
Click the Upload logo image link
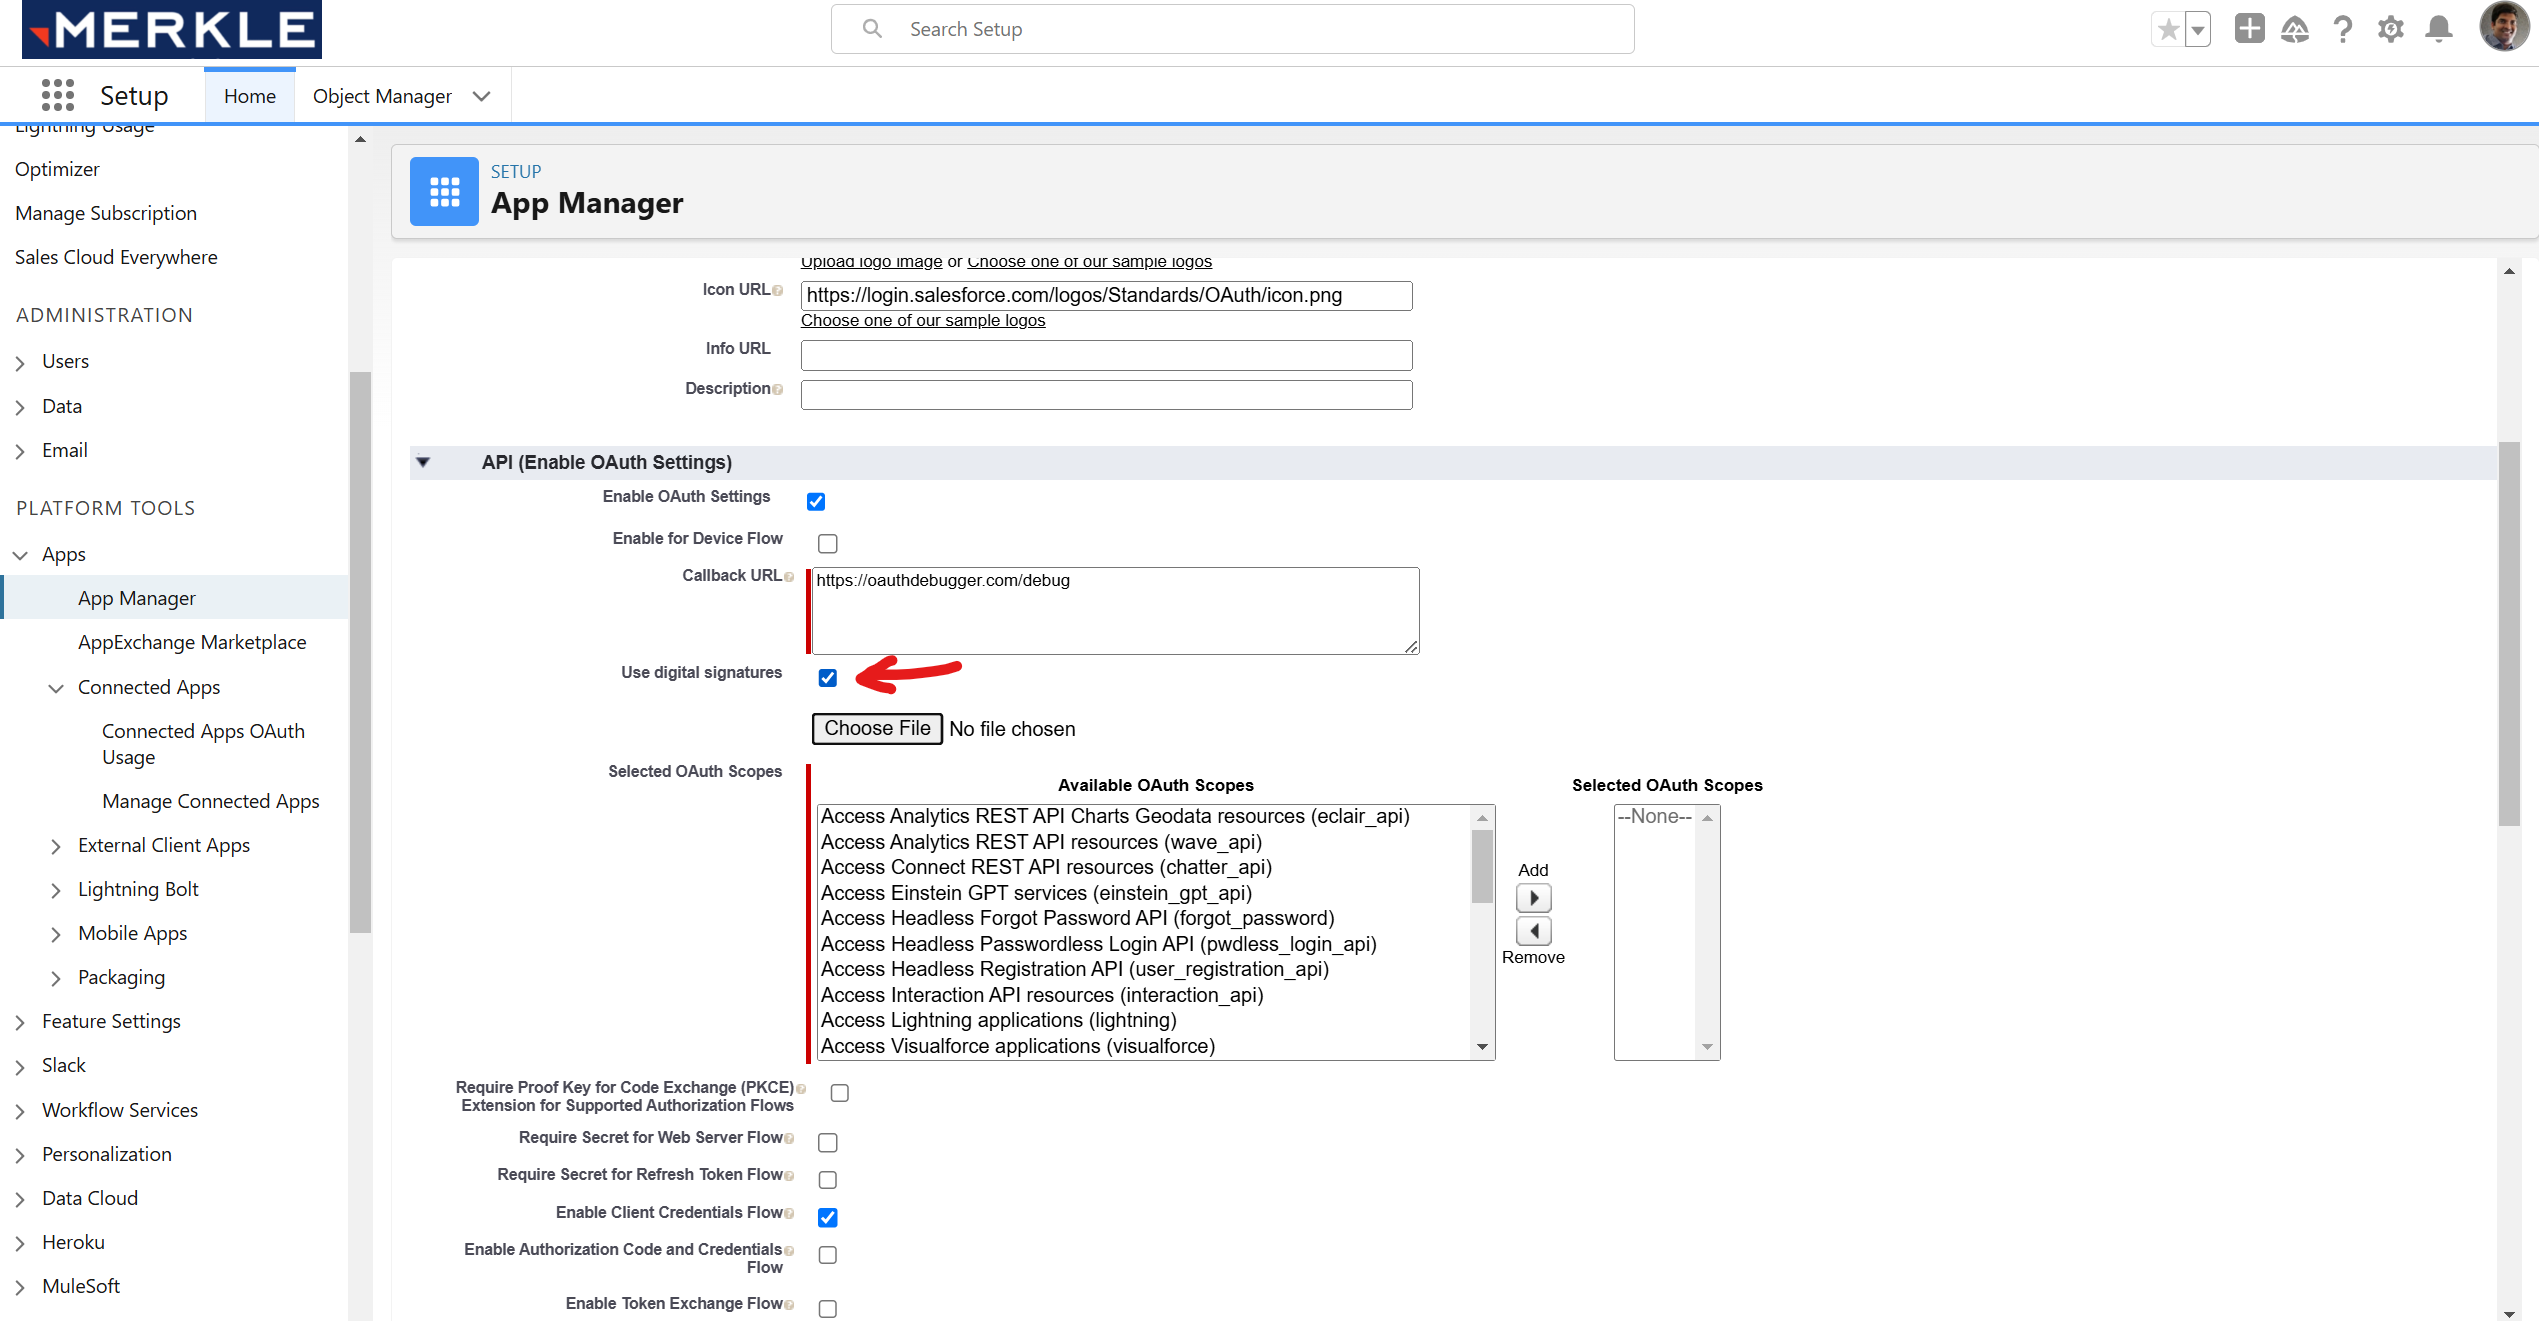871,262
